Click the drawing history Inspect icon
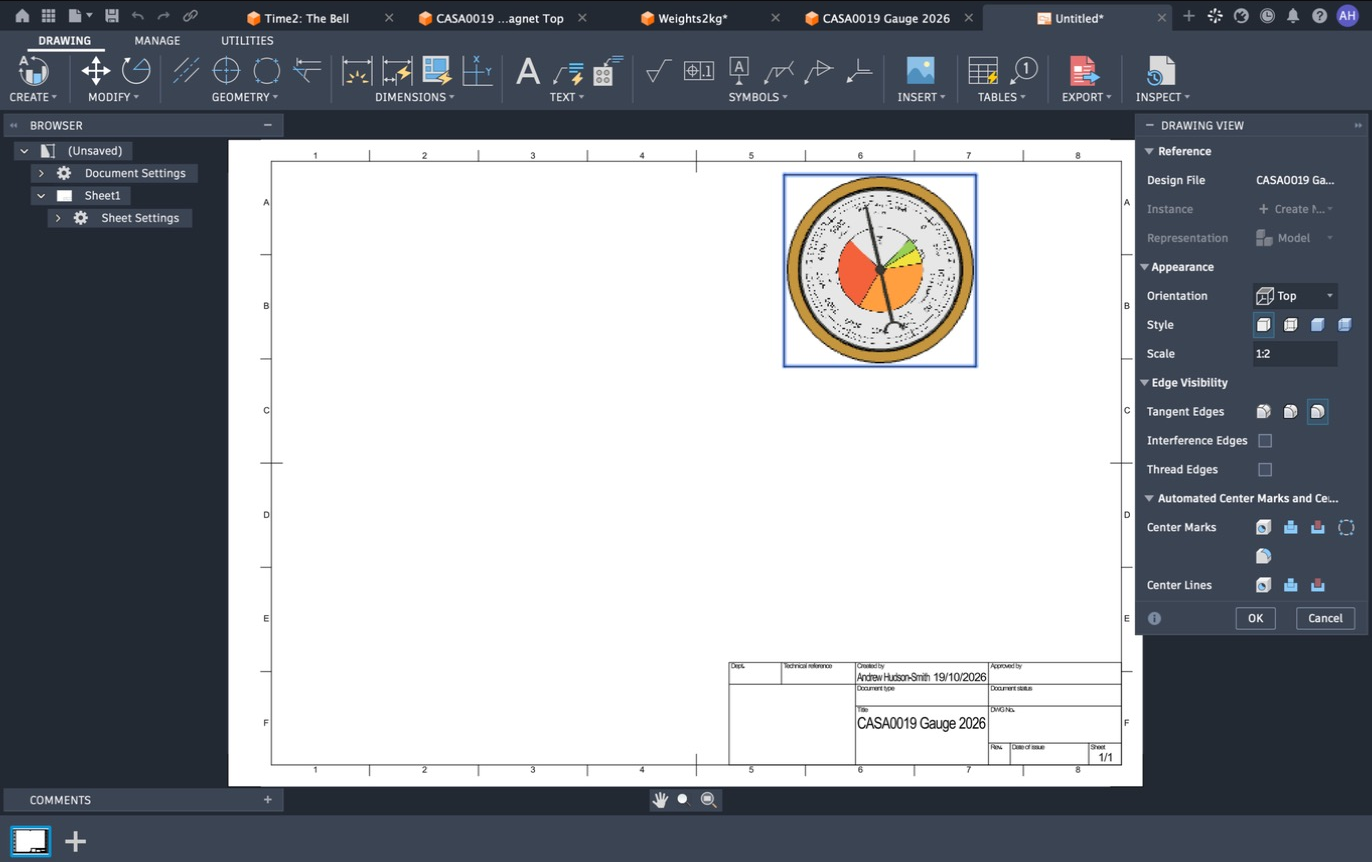The height and width of the screenshot is (862, 1372). tap(1160, 71)
